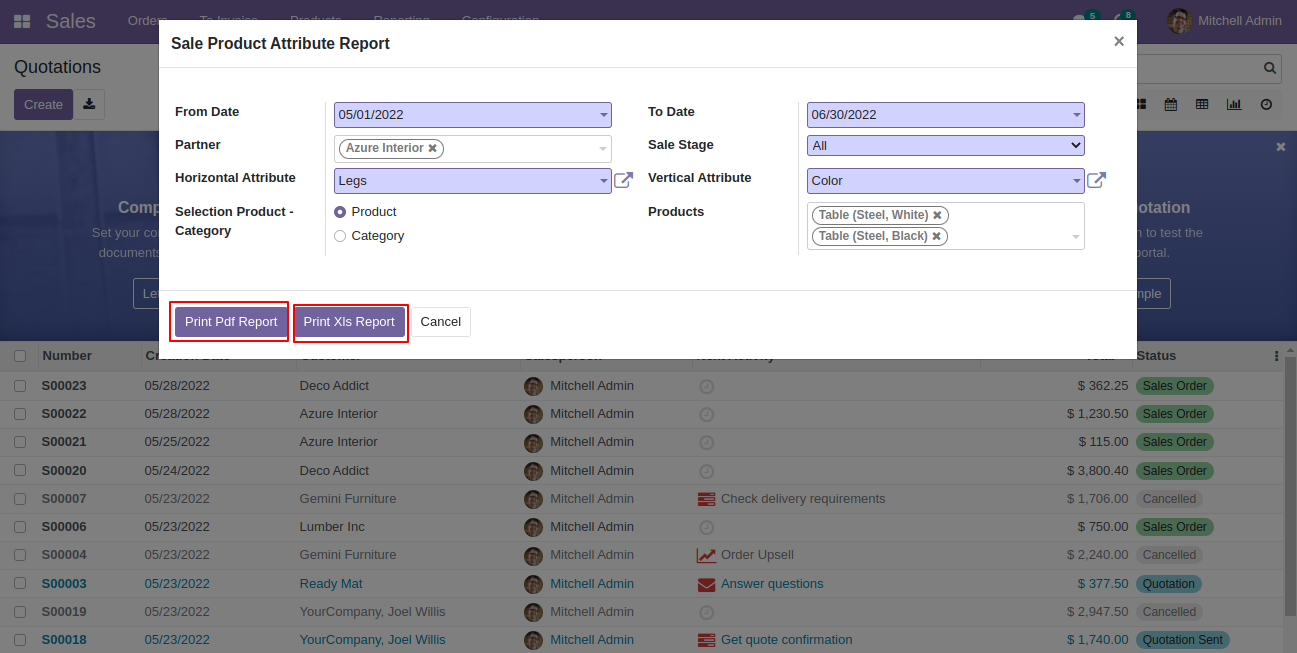Expand the Partner tags dropdown arrow
1297x653 pixels.
pyautogui.click(x=603, y=149)
